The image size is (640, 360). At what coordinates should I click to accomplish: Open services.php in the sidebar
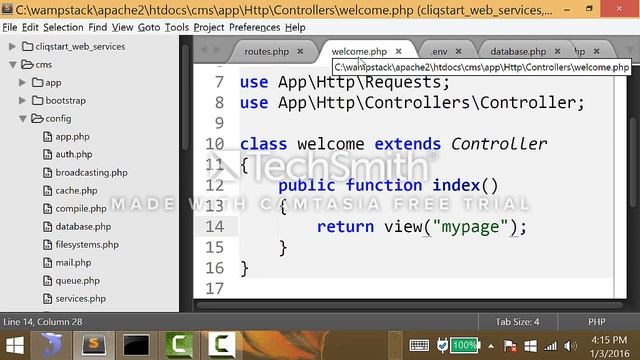pyautogui.click(x=80, y=298)
